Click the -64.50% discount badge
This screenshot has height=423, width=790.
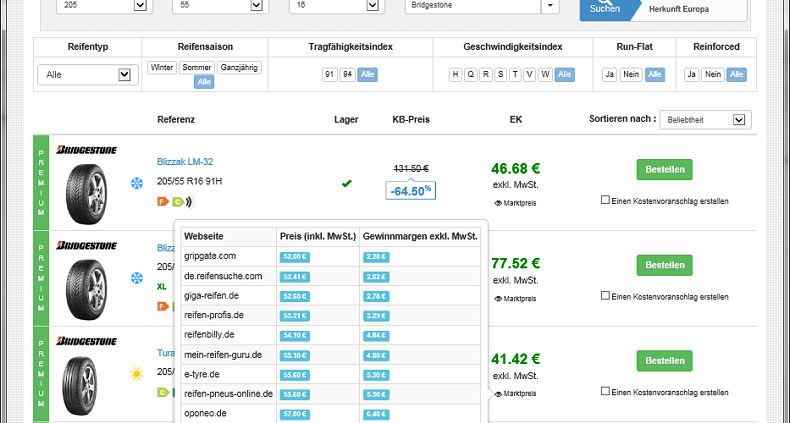[411, 191]
